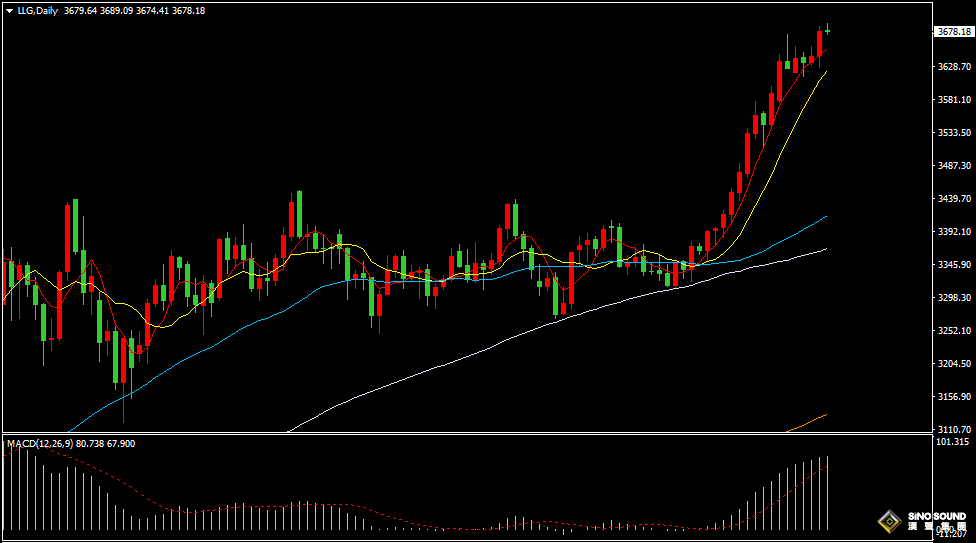Click the OHLC values next to the title
This screenshot has height=543, width=976.
(x=134, y=11)
